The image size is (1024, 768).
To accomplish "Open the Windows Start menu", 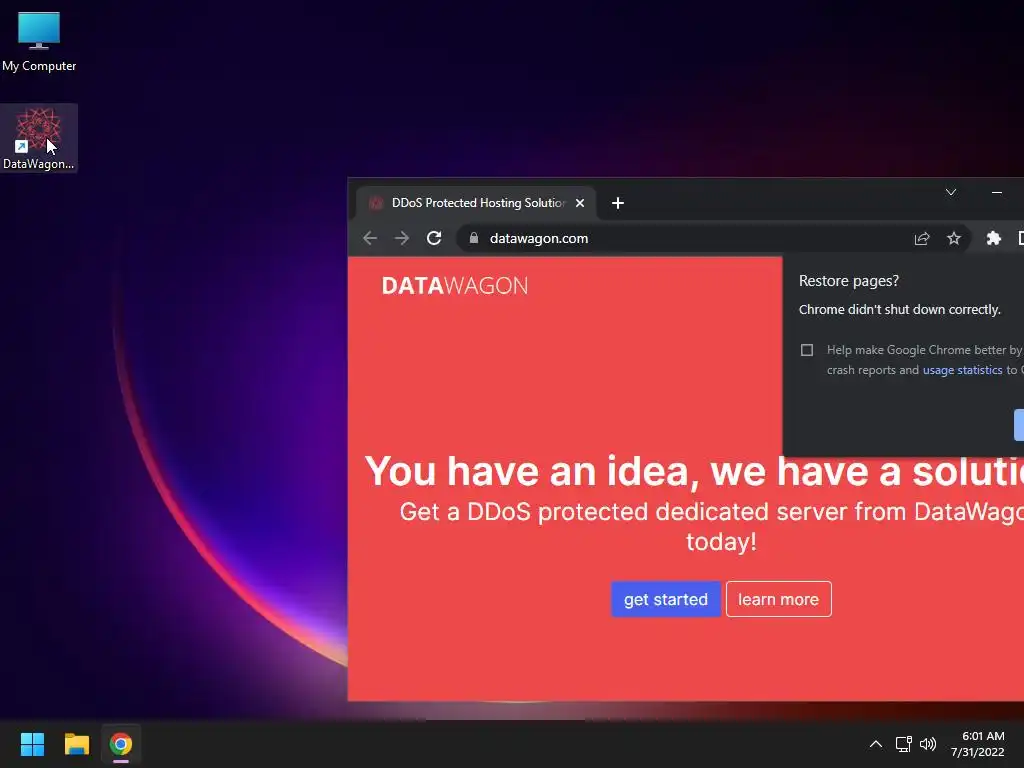I will pyautogui.click(x=32, y=744).
